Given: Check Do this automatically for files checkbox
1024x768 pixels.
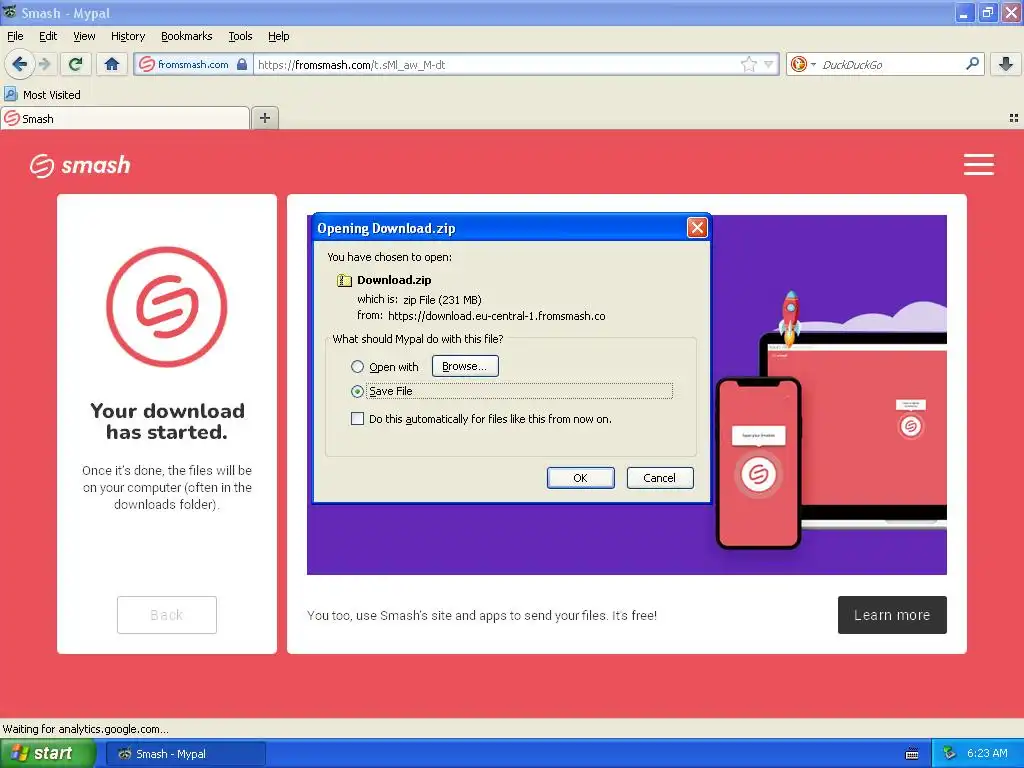Looking at the screenshot, I should coord(357,419).
